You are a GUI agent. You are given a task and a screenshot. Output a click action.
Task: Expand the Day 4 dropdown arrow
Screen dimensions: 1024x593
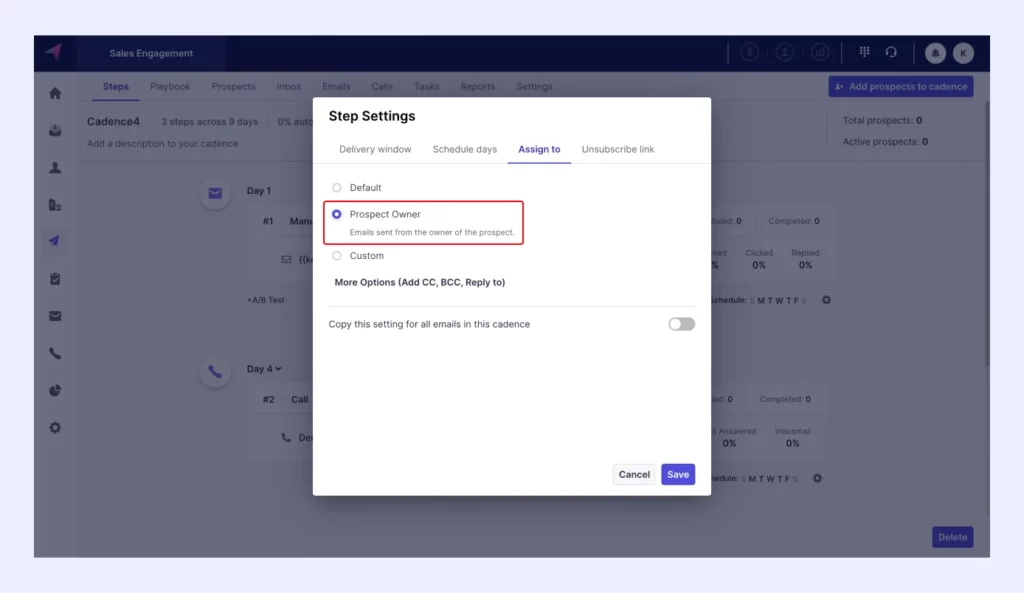pyautogui.click(x=278, y=369)
